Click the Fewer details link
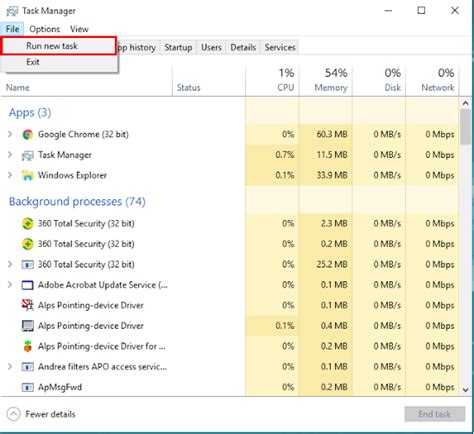 click(x=50, y=414)
